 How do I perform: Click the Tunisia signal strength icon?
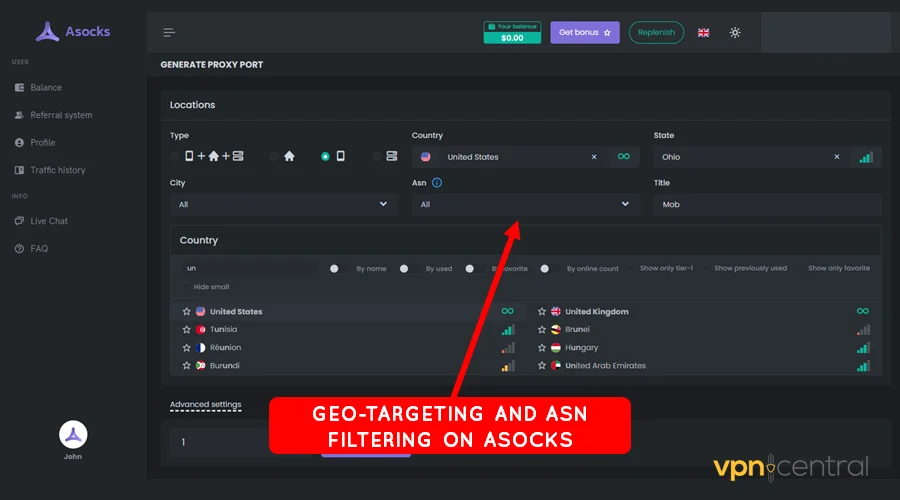tap(508, 330)
